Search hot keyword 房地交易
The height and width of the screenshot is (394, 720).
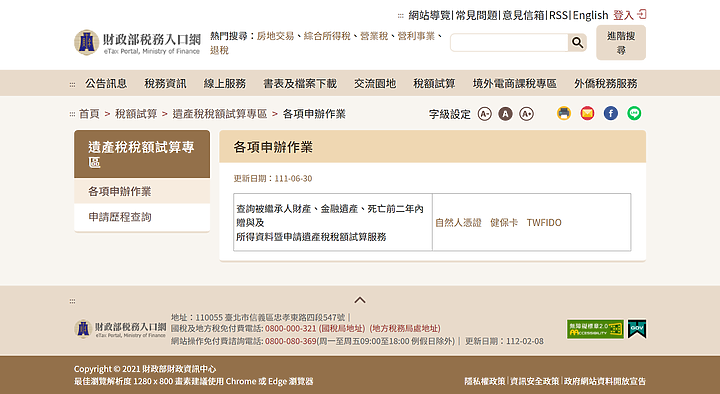(275, 36)
